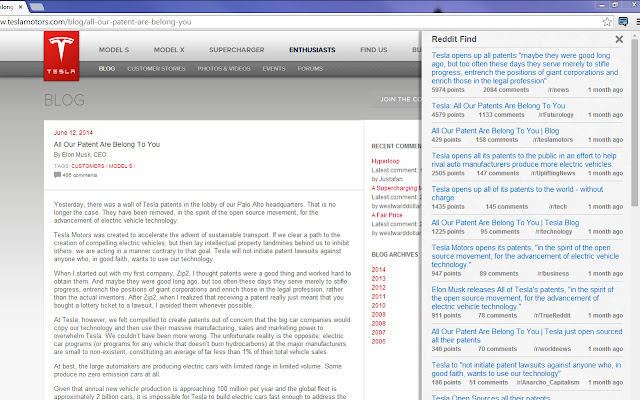The image size is (640, 400).
Task: Click the /r/business subreddit label
Action: point(553,274)
